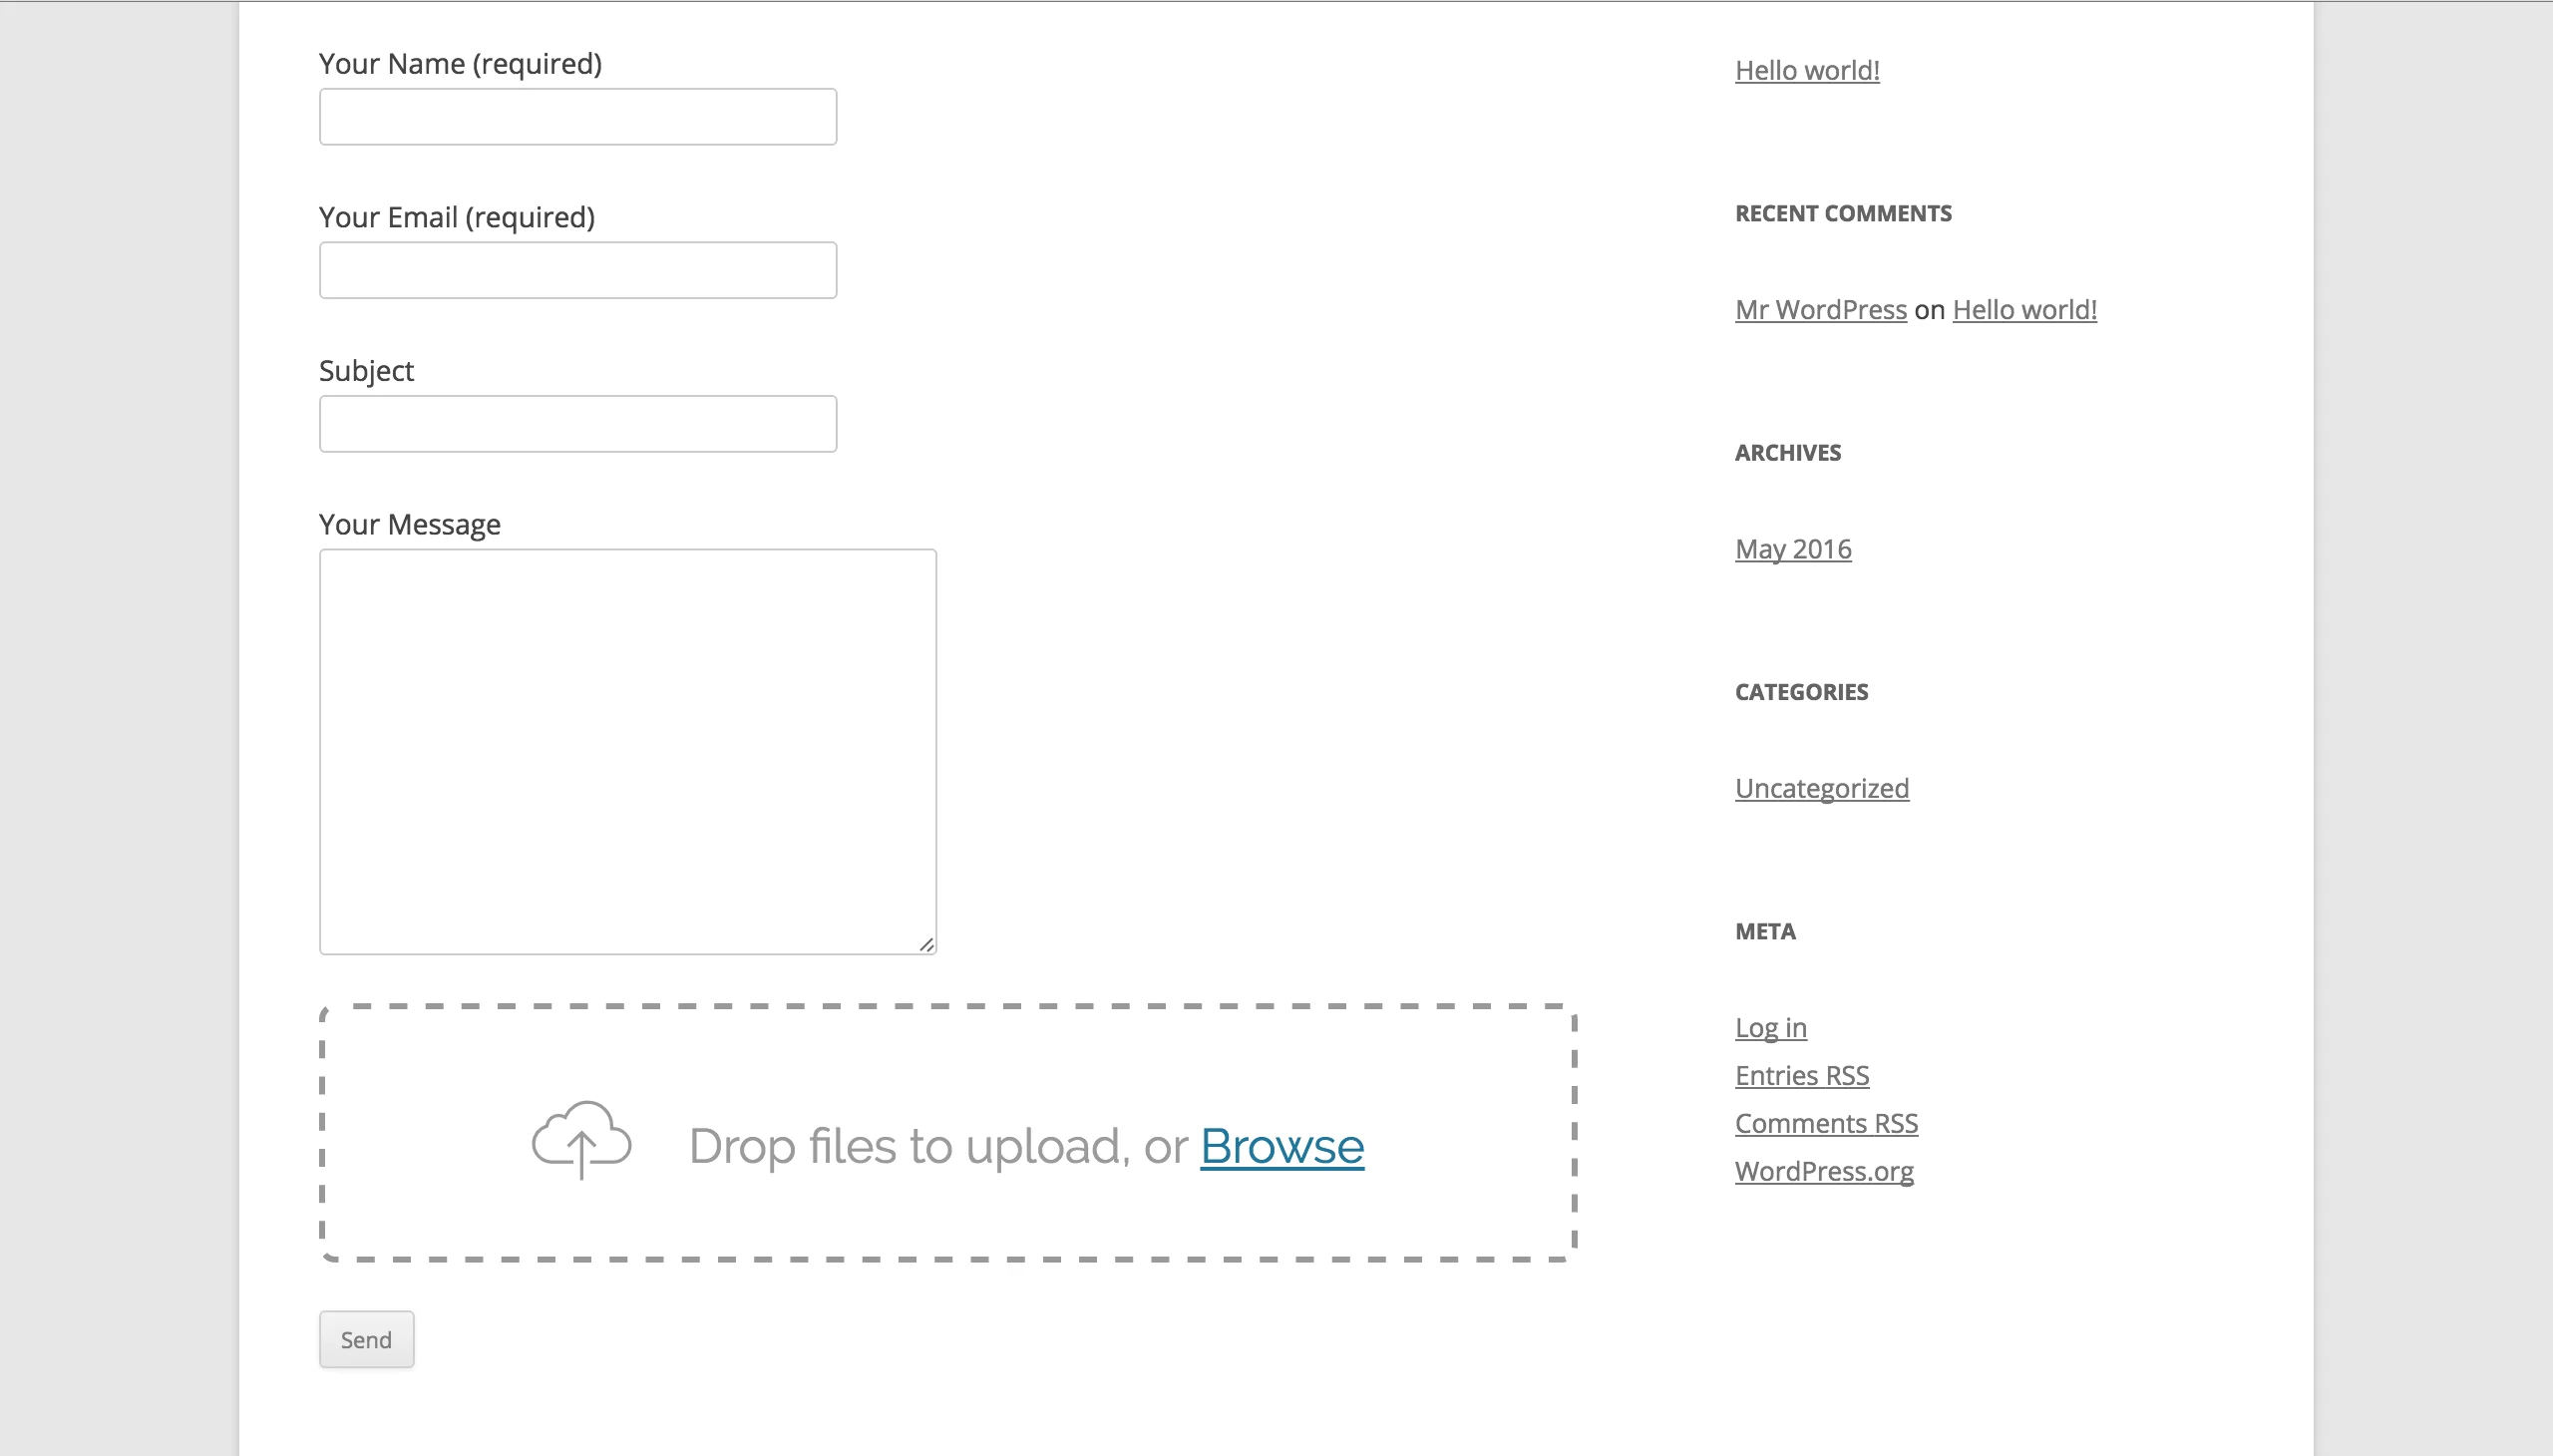
Task: Open the Comments RSS feed
Action: click(1825, 1122)
